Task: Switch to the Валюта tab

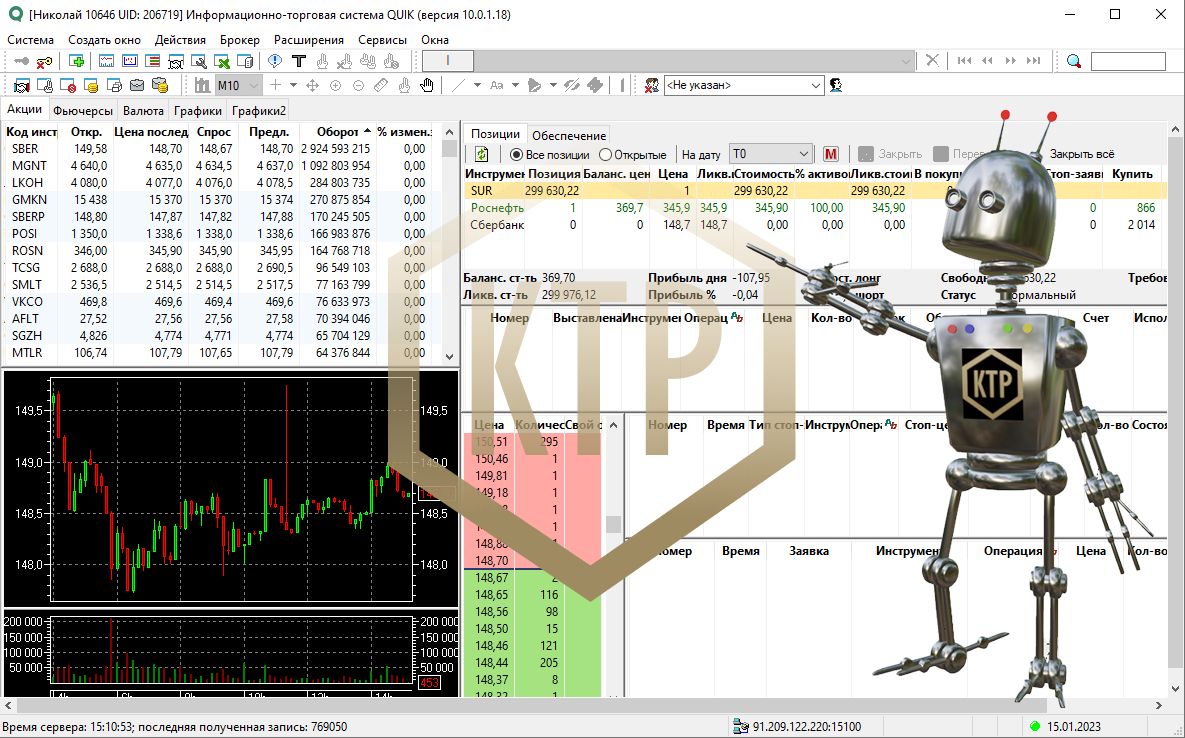Action: pos(143,110)
